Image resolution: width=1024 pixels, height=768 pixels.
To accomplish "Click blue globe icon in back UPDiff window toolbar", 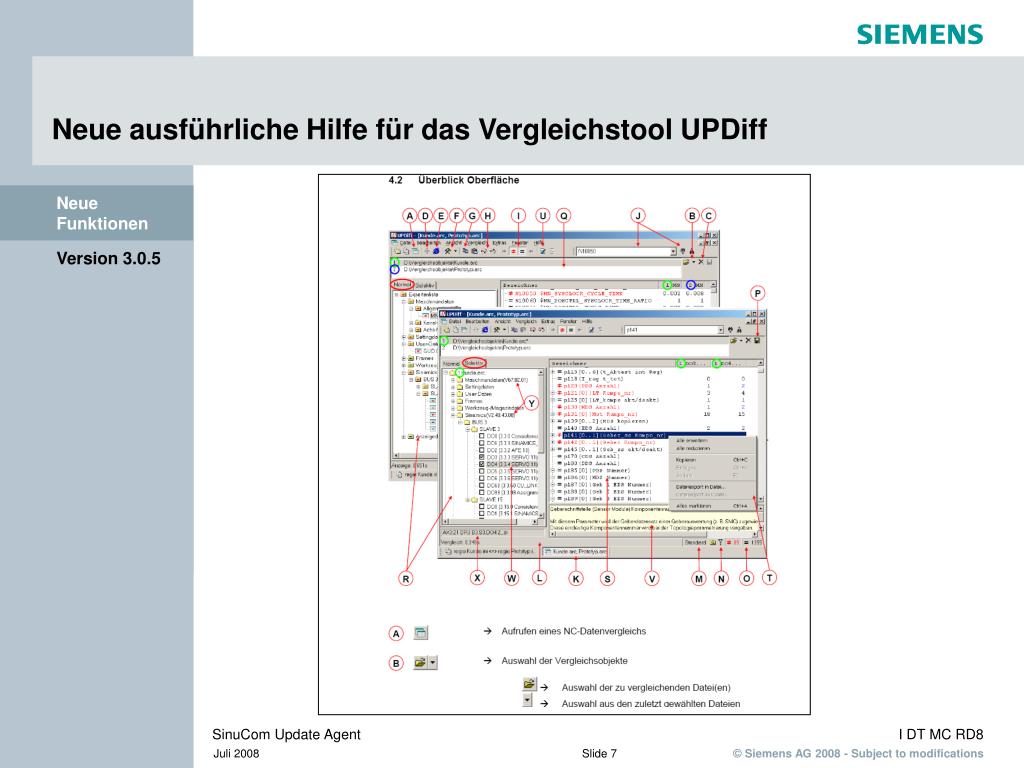I will [x=436, y=251].
